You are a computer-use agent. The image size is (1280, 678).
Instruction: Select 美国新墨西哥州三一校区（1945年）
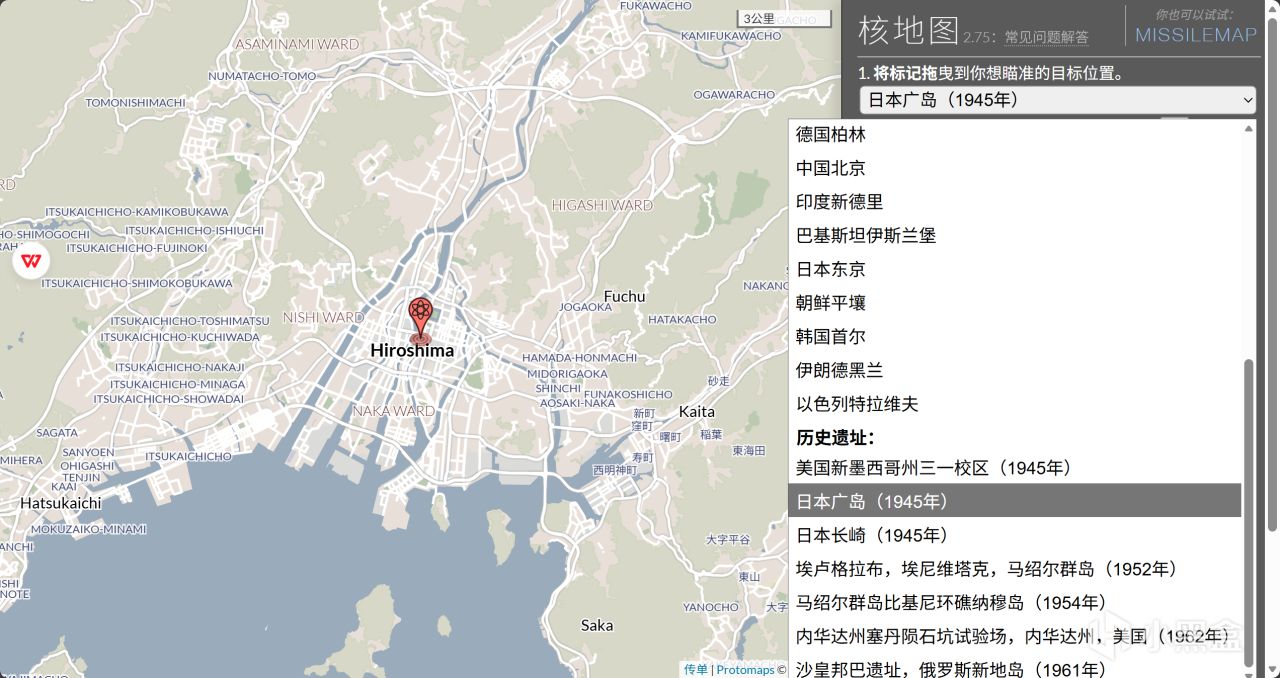click(1014, 467)
